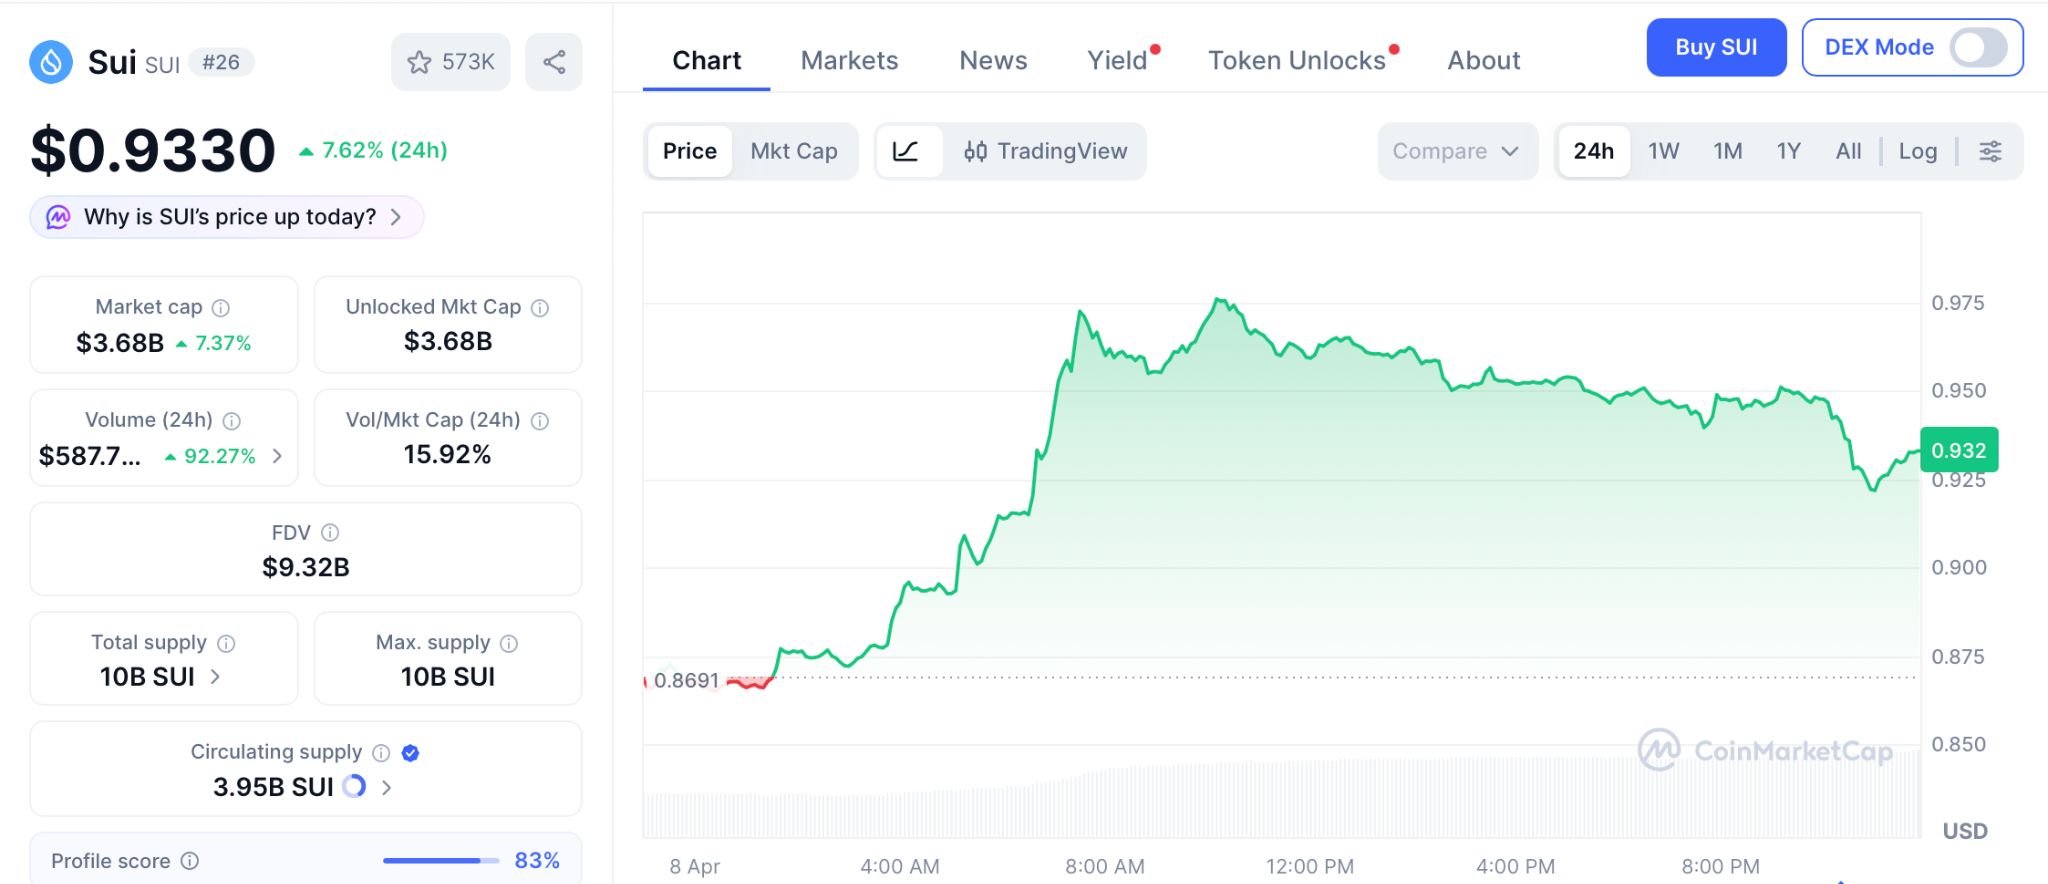Open chart settings sliders icon
Screen dimensions: 2048x884
coord(1990,151)
